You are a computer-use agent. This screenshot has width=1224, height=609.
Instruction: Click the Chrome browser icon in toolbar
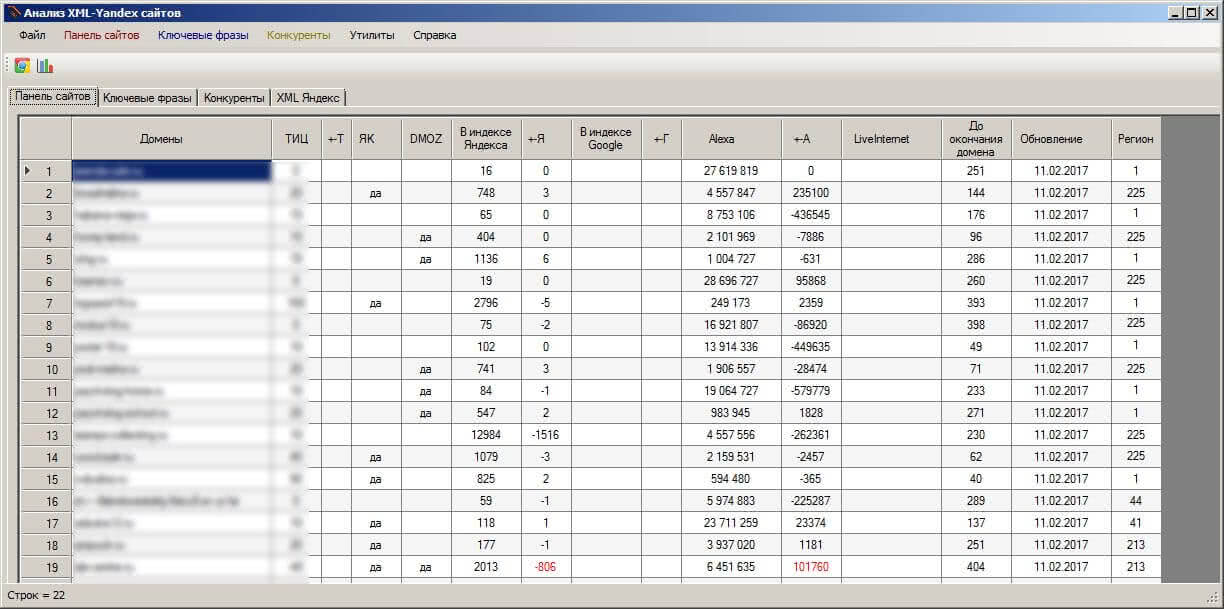[x=22, y=65]
